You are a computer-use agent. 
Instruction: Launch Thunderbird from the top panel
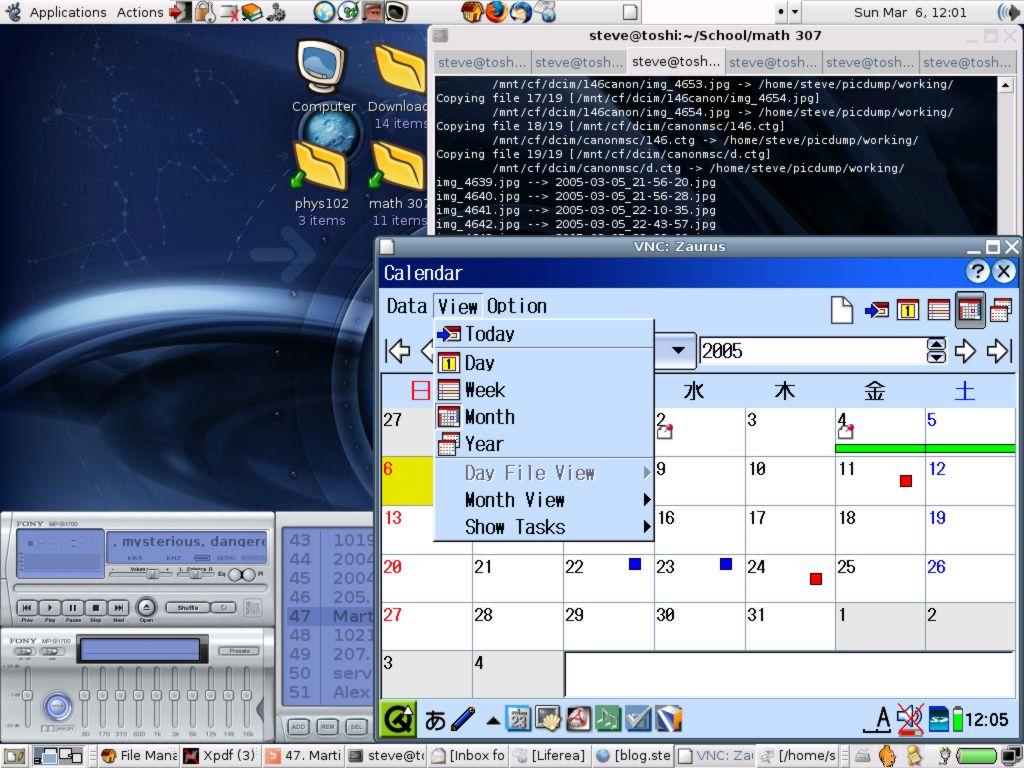pos(520,12)
